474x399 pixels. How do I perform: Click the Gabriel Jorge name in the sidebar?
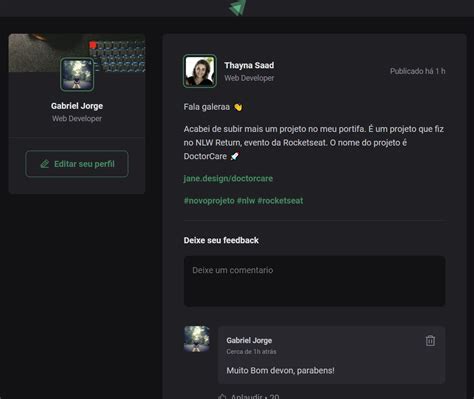77,106
